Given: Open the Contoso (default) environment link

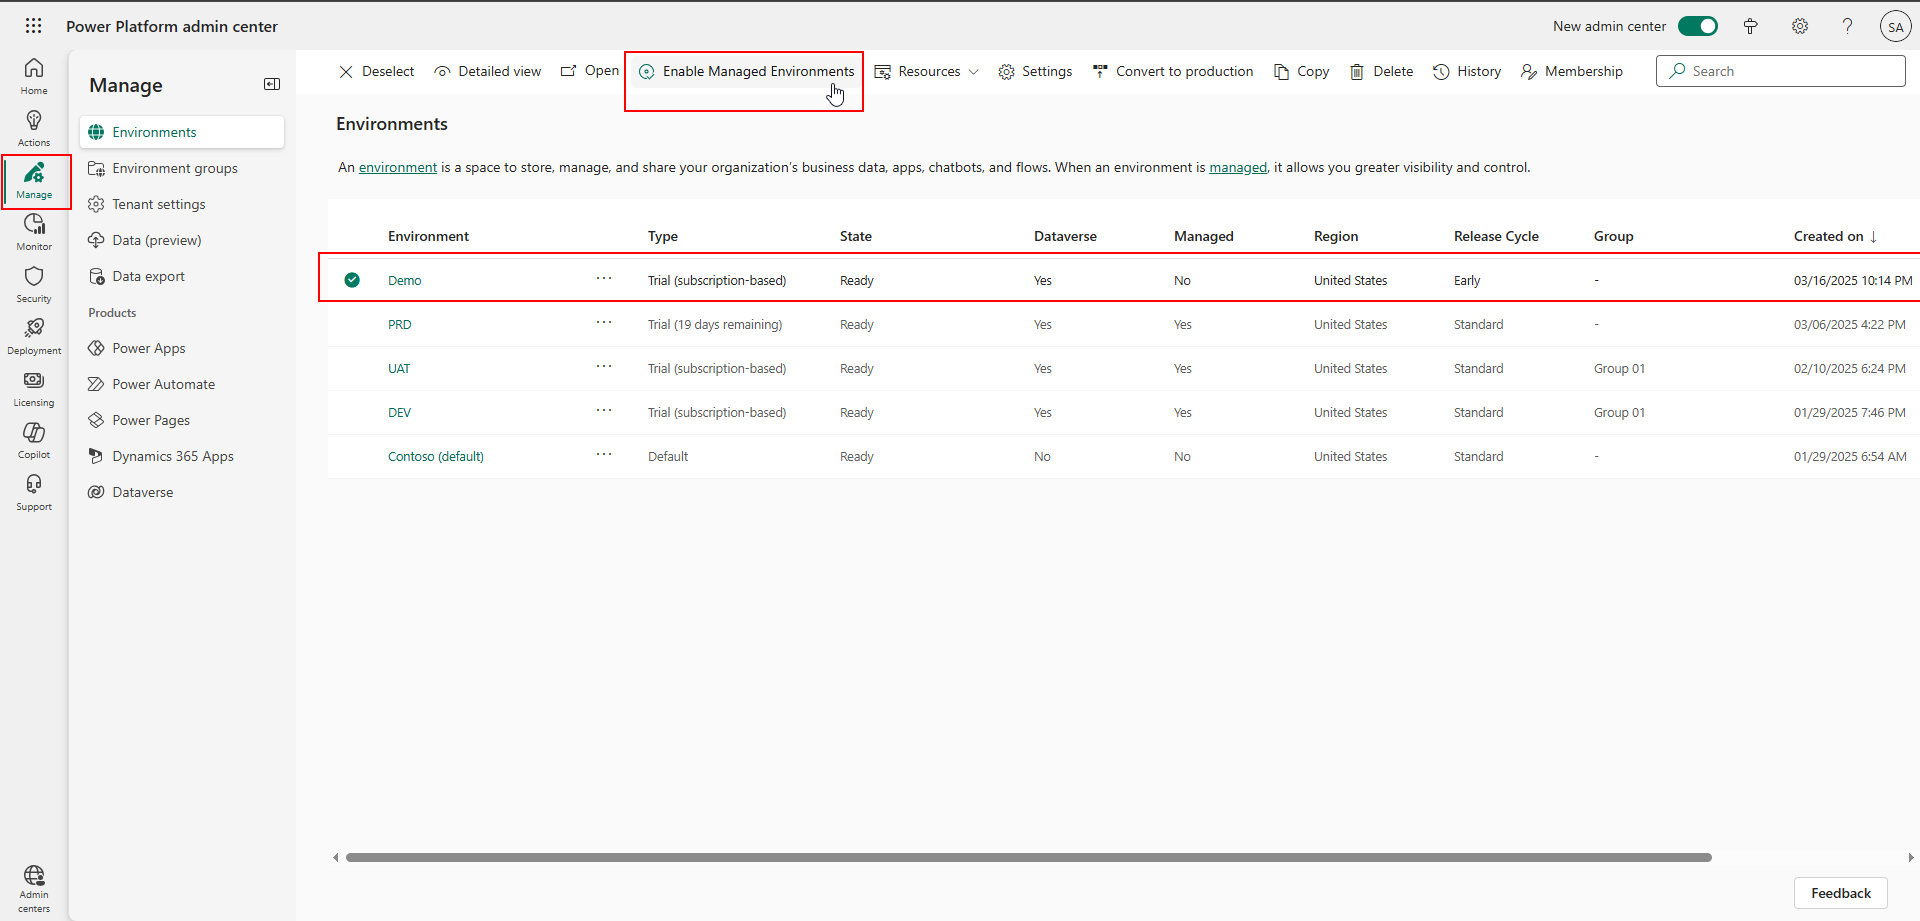Looking at the screenshot, I should (x=436, y=456).
